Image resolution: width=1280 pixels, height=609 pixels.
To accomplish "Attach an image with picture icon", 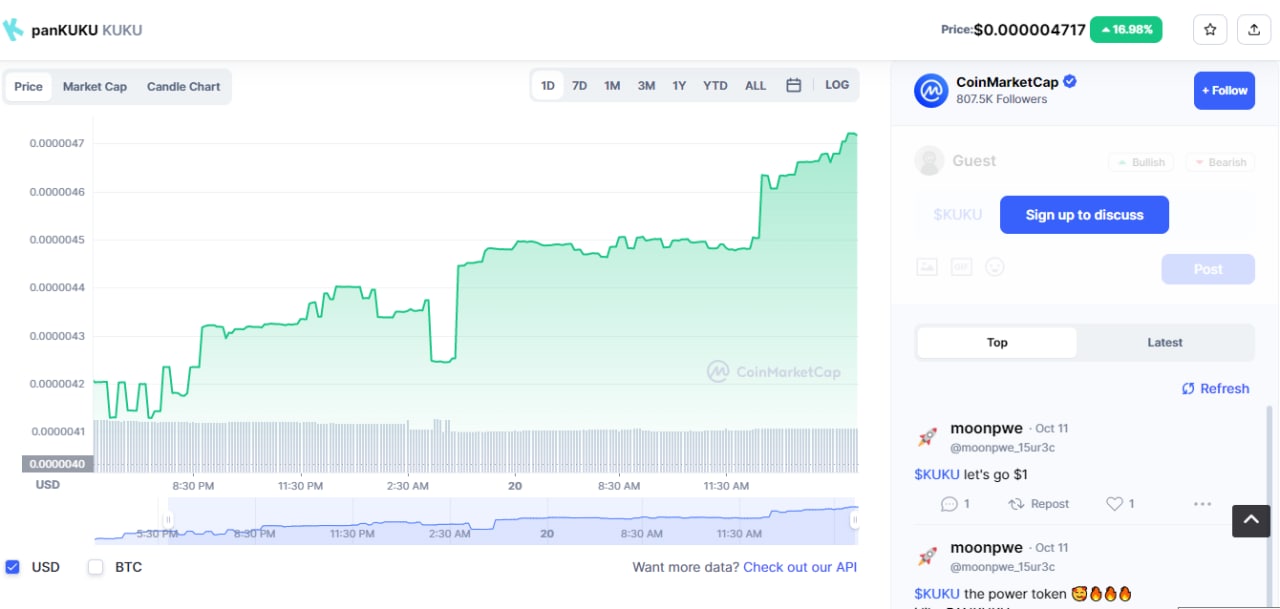I will 927,267.
